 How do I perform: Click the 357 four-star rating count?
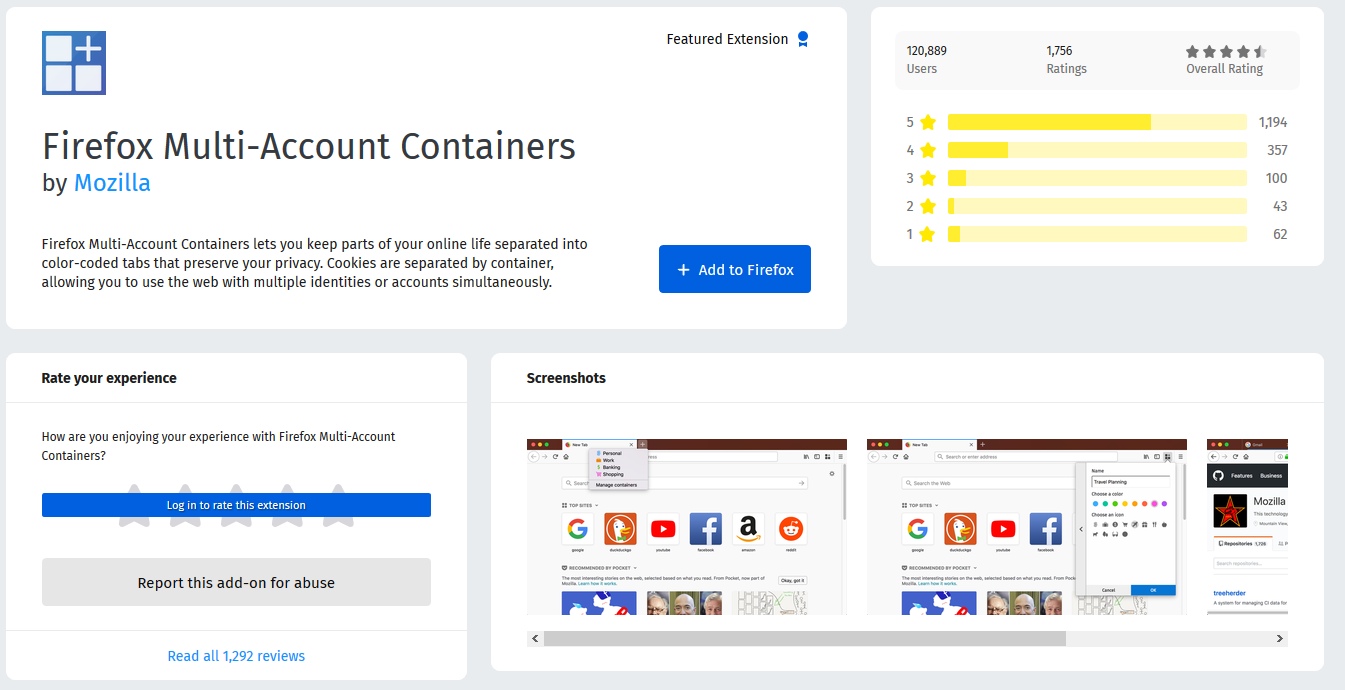coord(1277,150)
